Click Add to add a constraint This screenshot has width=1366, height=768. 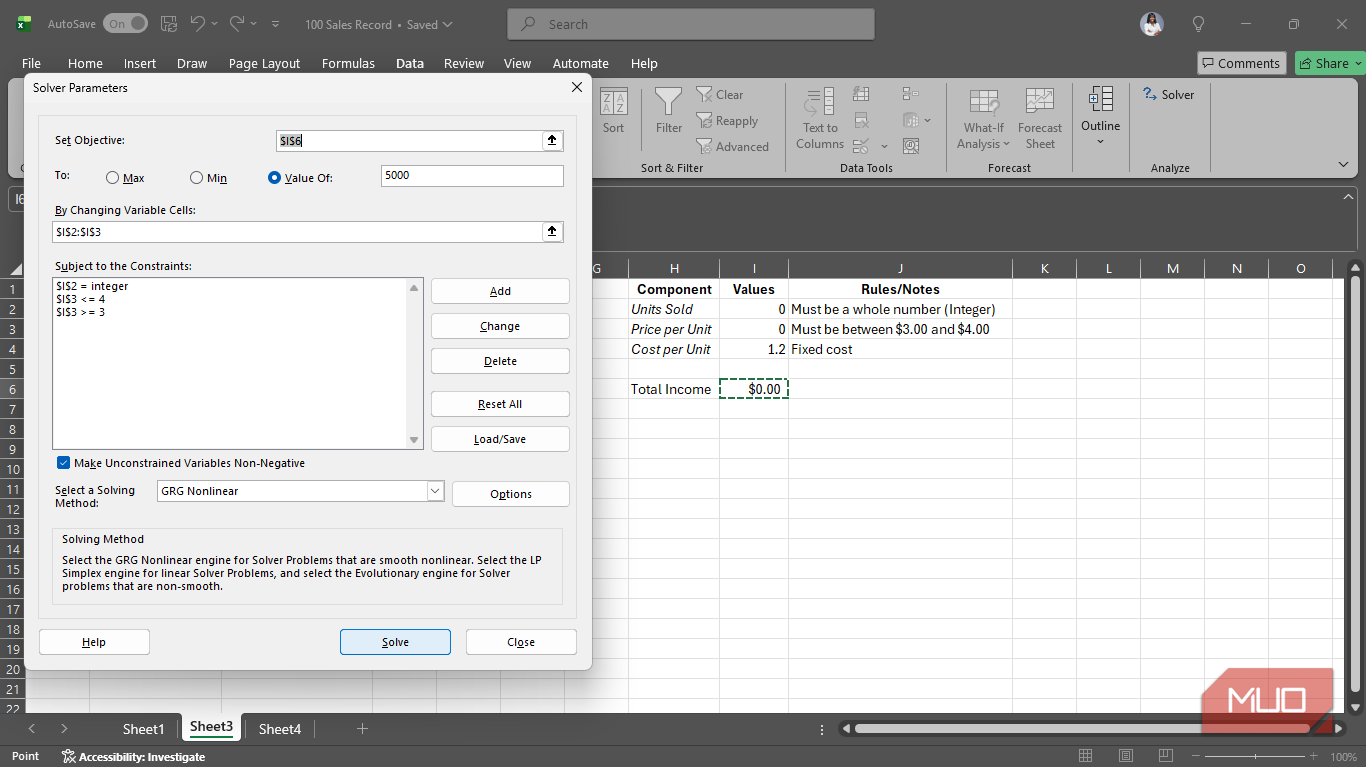pyautogui.click(x=500, y=291)
